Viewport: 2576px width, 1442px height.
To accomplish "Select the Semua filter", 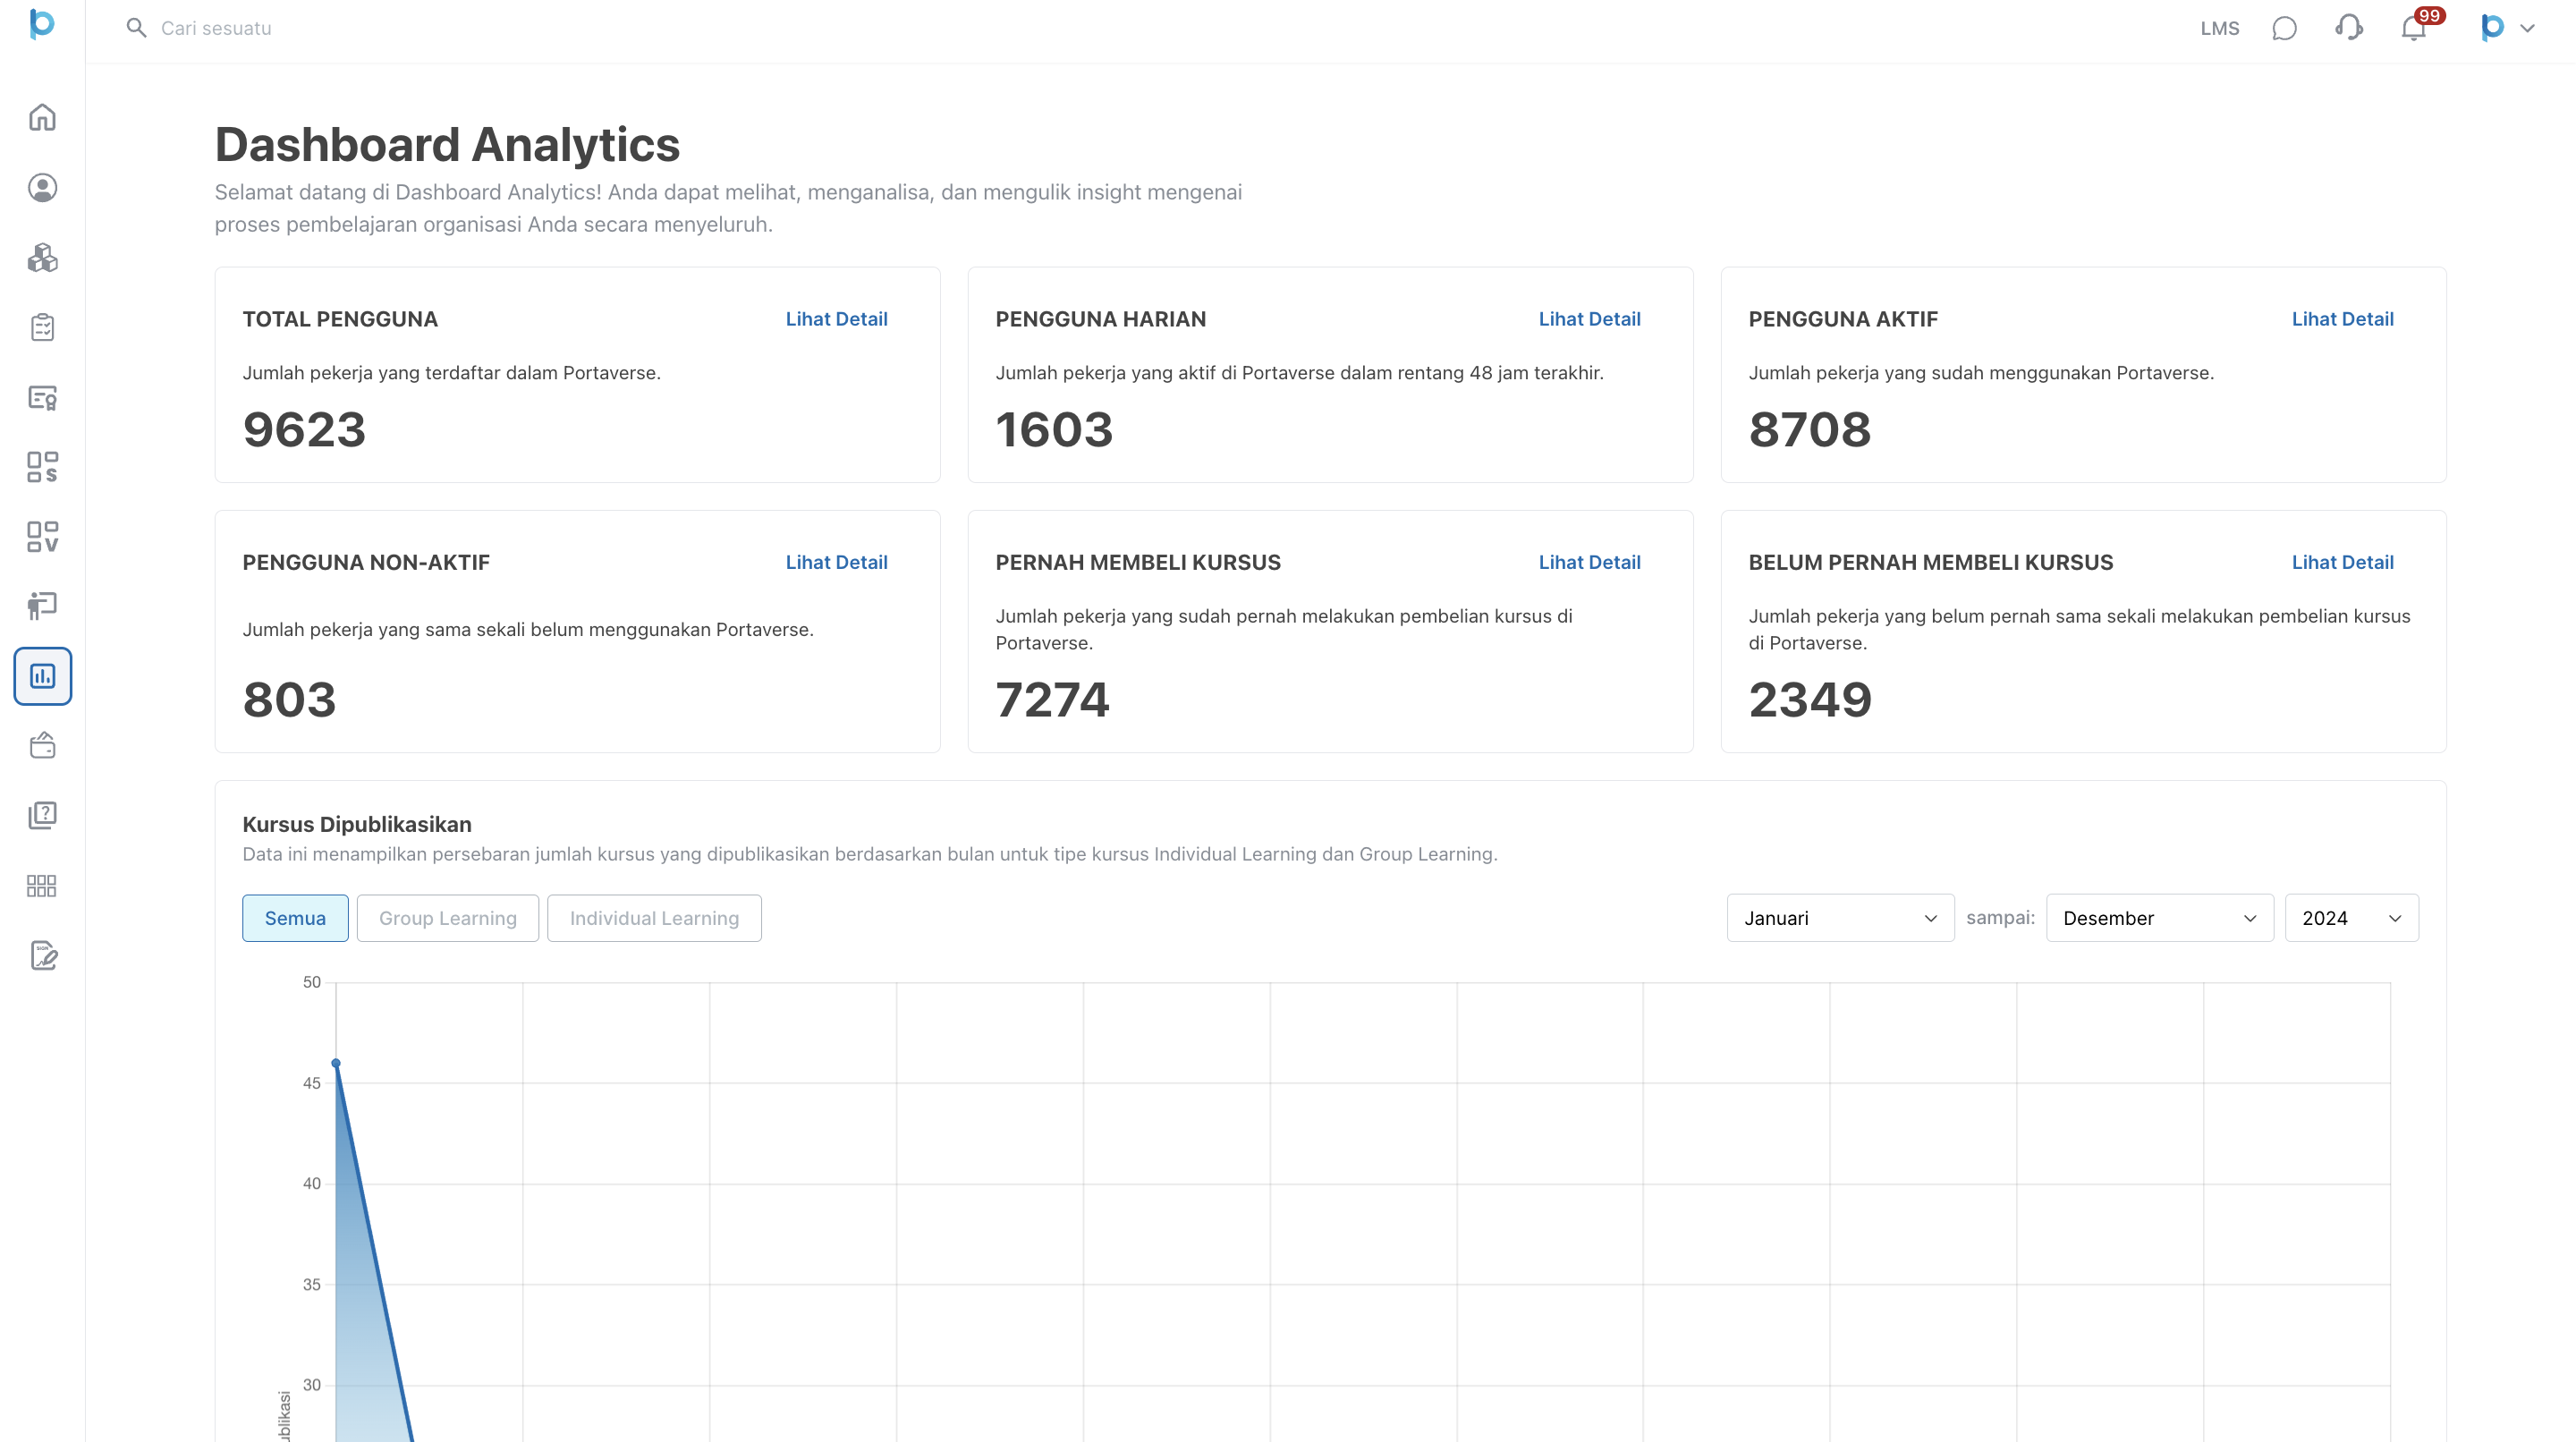I will (x=295, y=918).
